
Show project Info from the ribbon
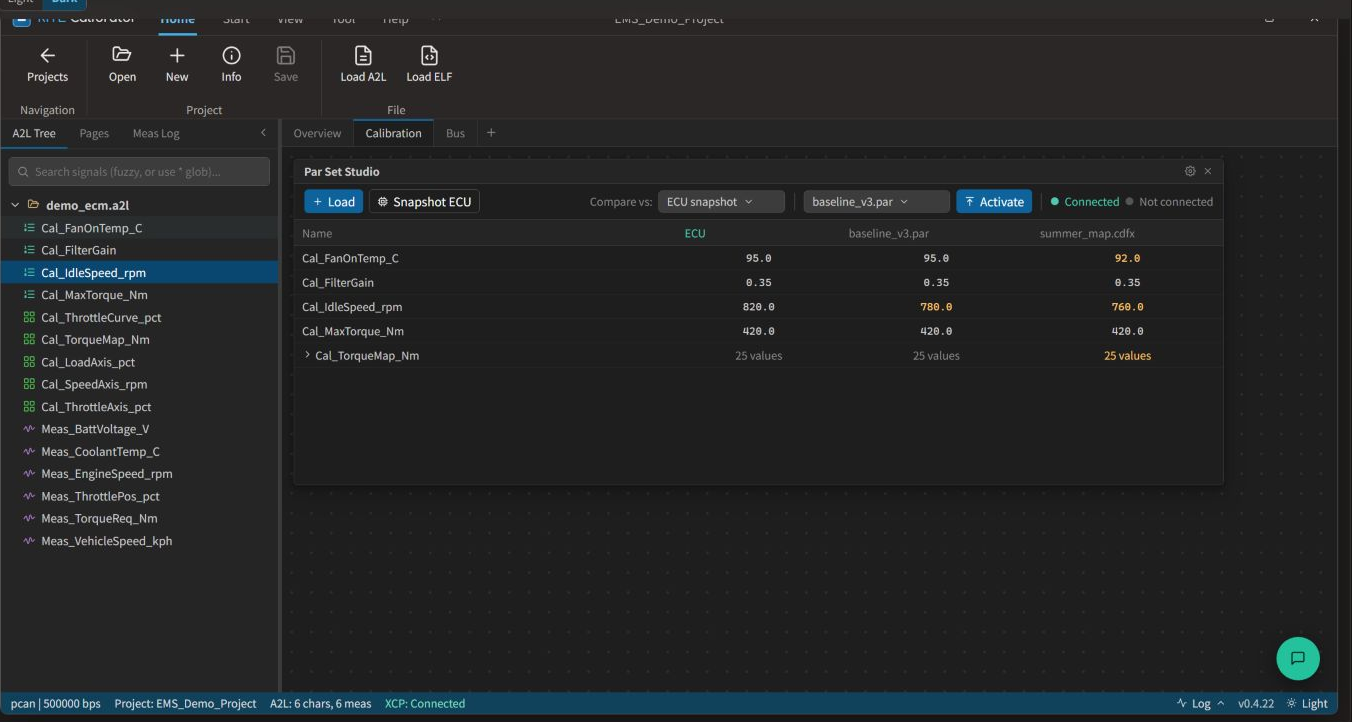click(231, 65)
